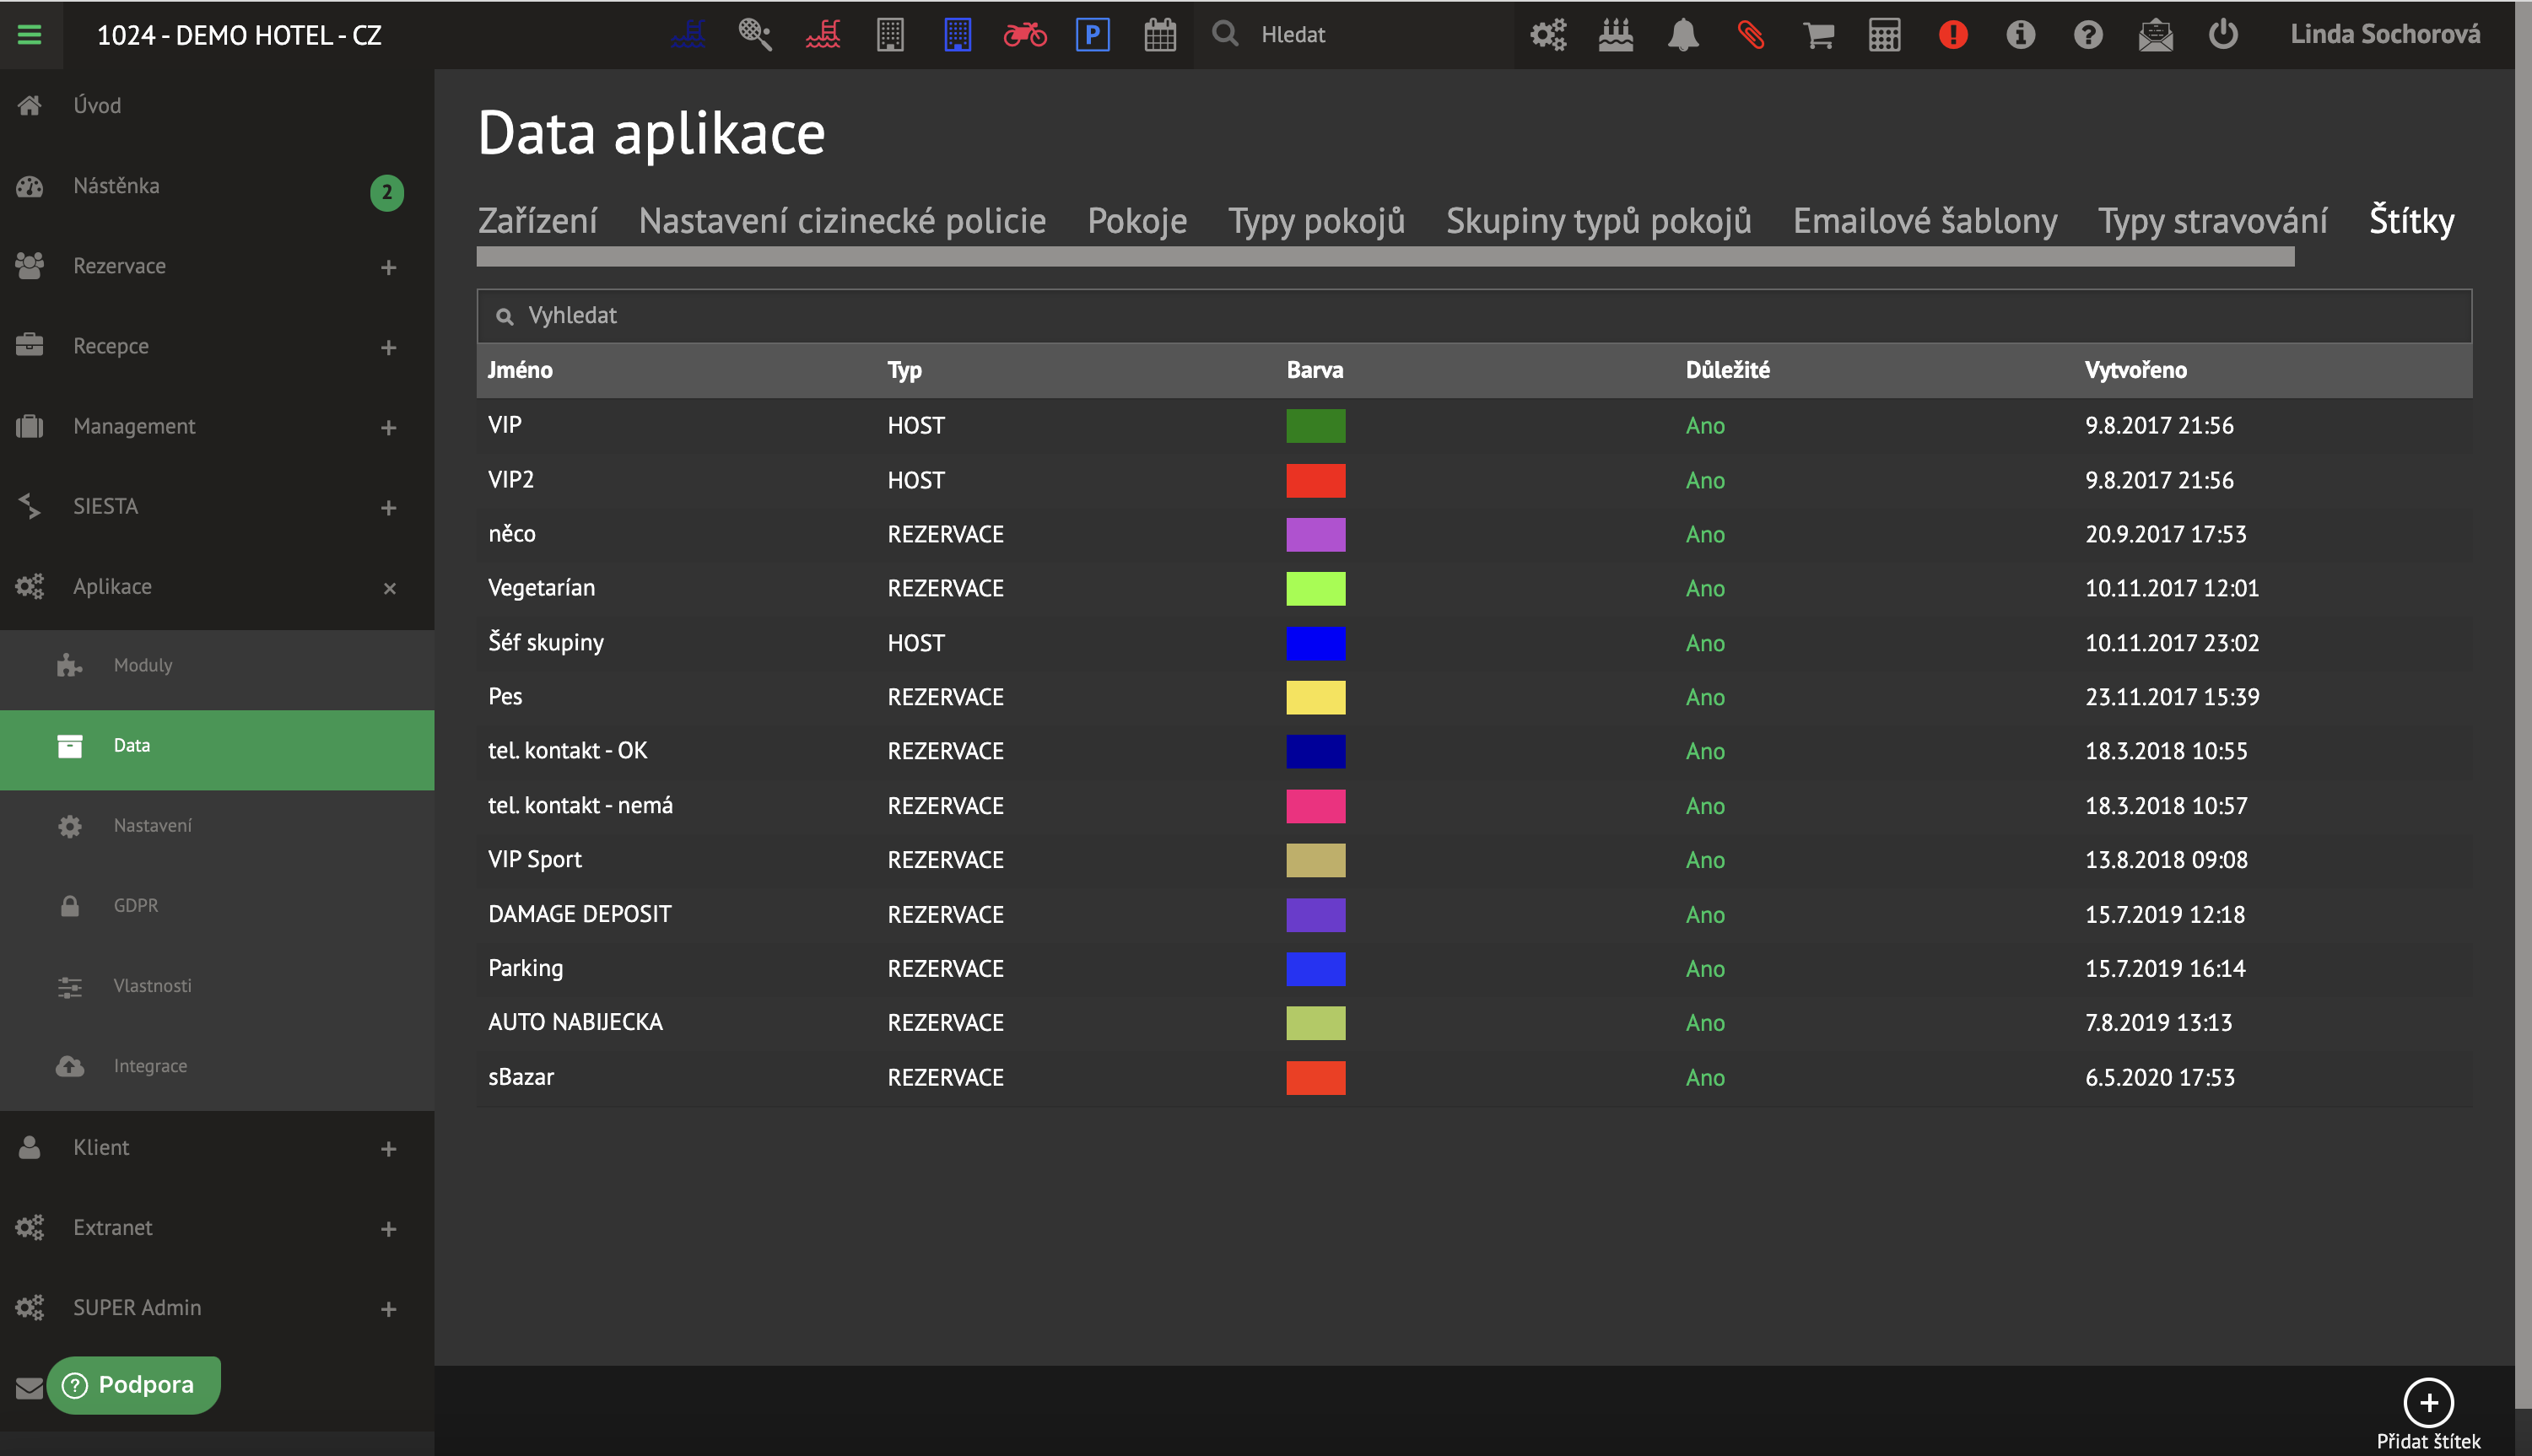Expand the Management sidebar section
Image resolution: width=2532 pixels, height=1456 pixels.
(388, 427)
